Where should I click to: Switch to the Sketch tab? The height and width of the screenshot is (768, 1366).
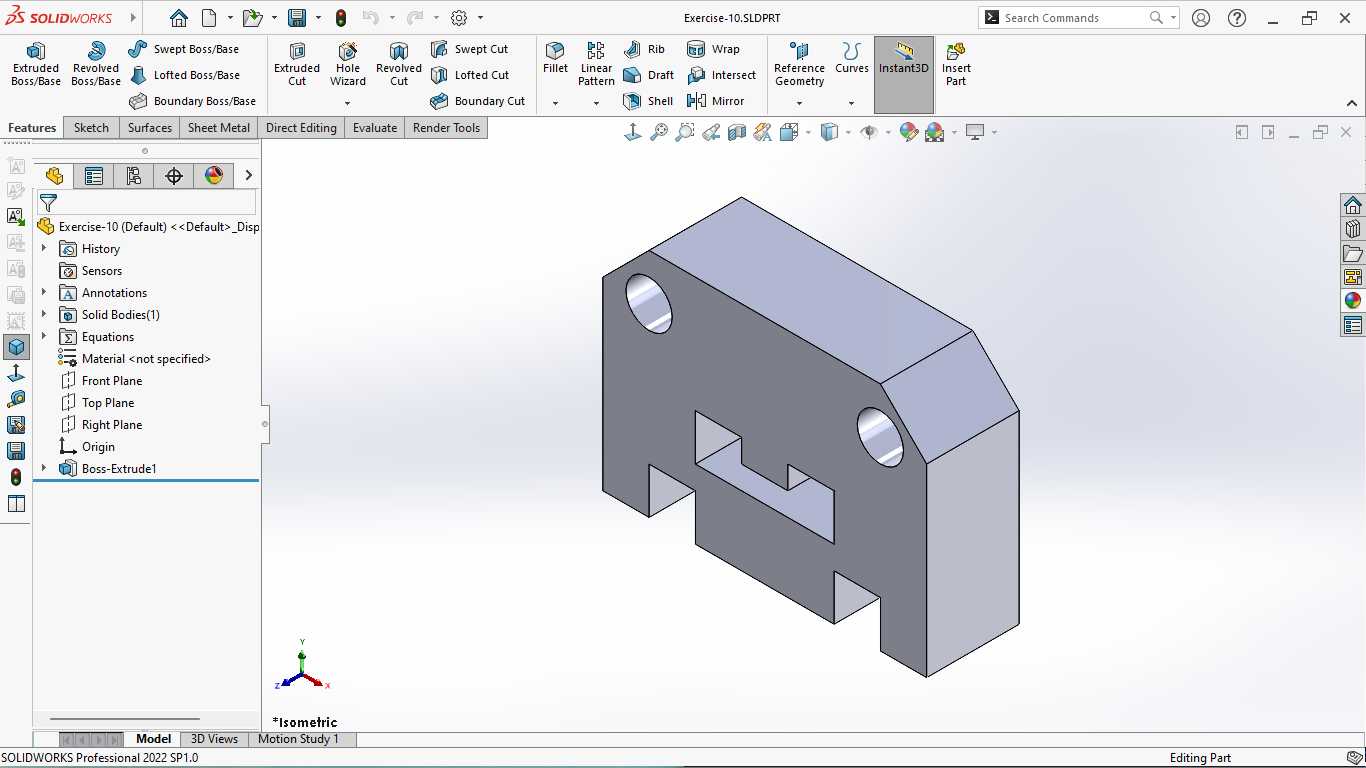91,128
